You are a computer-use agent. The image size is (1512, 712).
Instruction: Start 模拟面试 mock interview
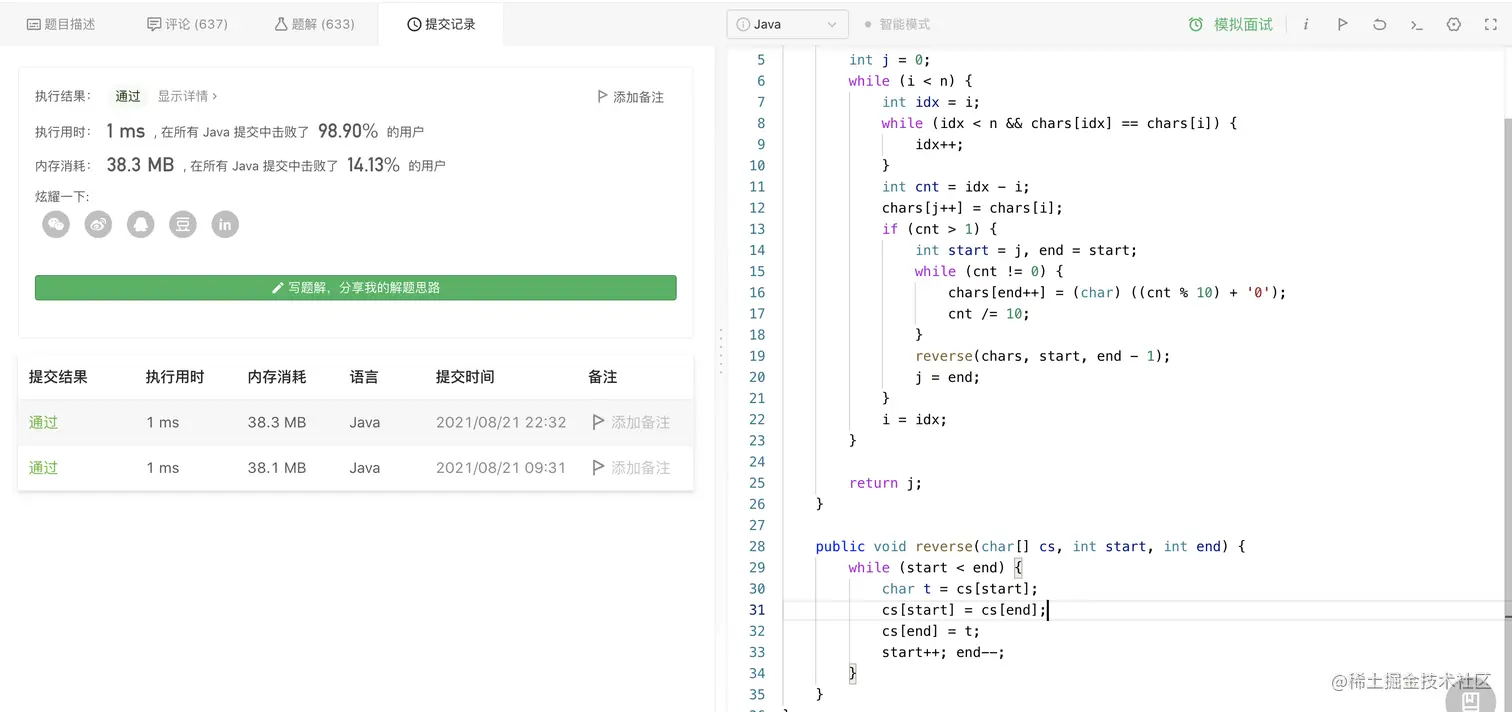(x=1231, y=24)
